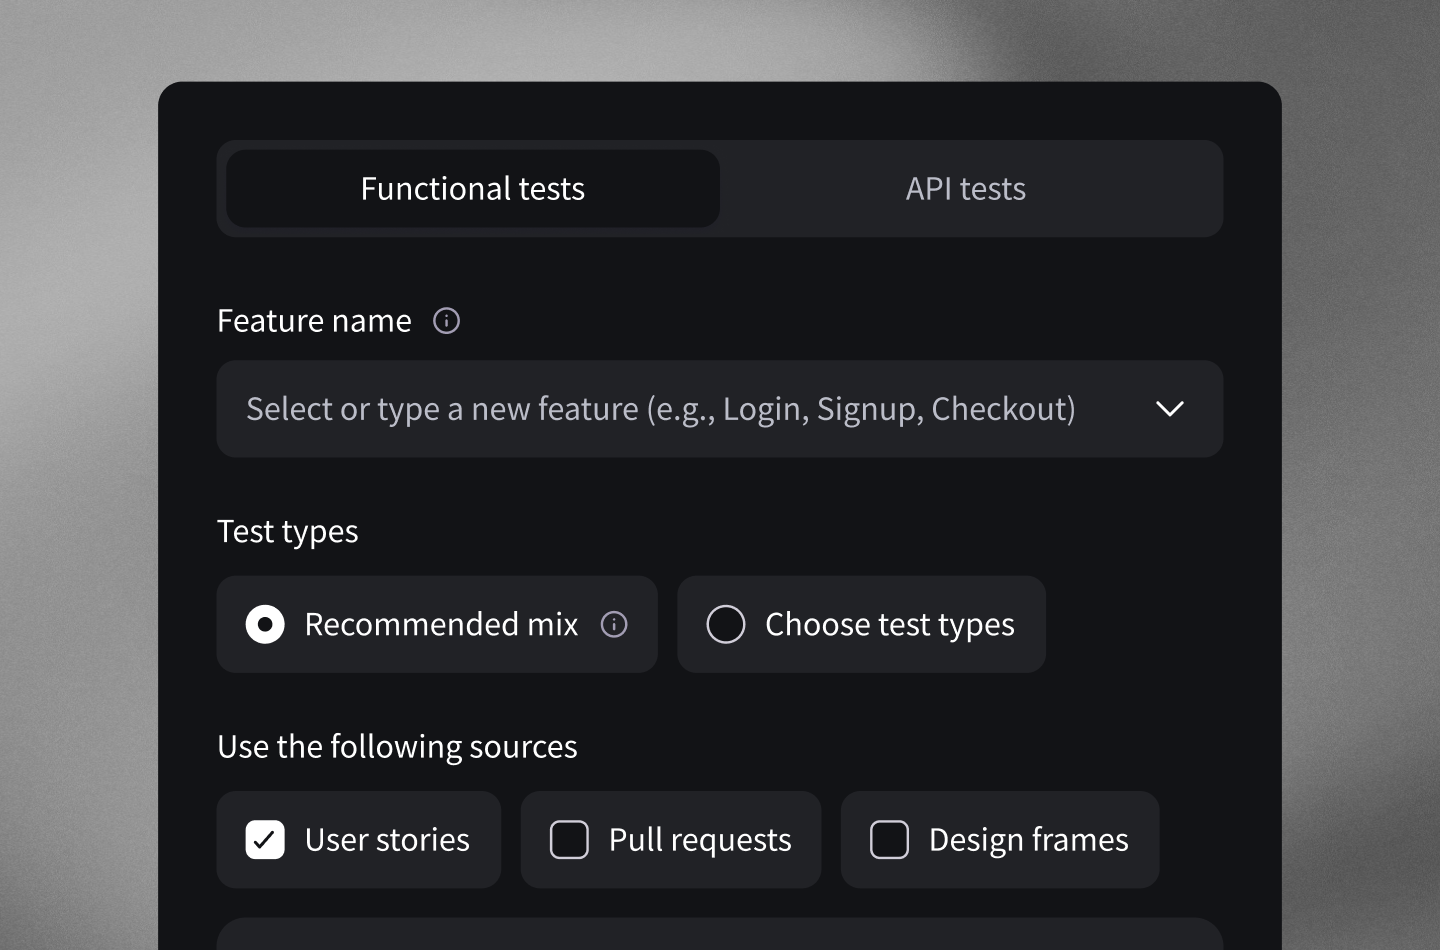The width and height of the screenshot is (1440, 950).
Task: Uncheck the User stories checkbox
Action: pos(265,840)
